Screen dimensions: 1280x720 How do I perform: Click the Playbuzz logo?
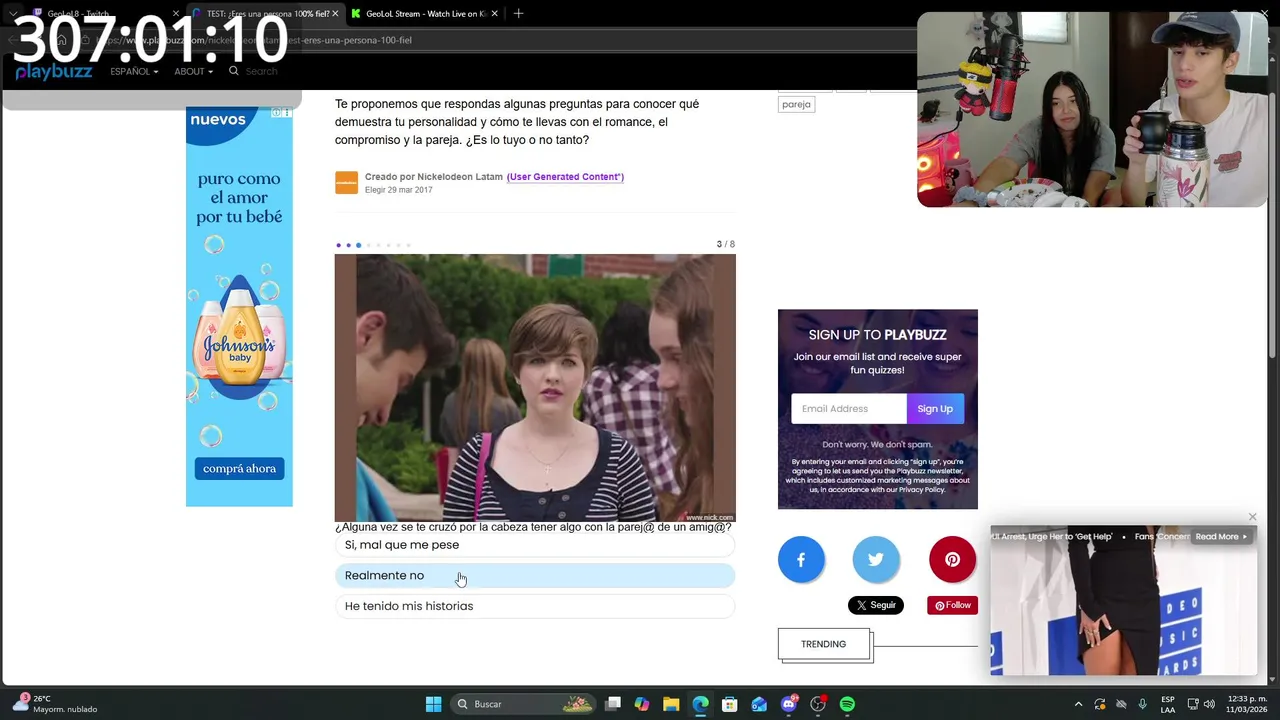point(54,71)
